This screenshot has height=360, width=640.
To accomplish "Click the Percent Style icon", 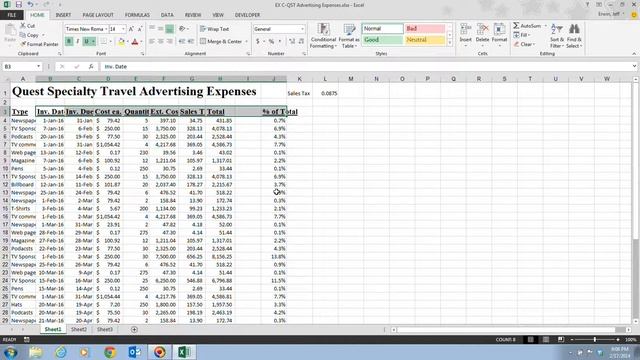I will 271,41.
